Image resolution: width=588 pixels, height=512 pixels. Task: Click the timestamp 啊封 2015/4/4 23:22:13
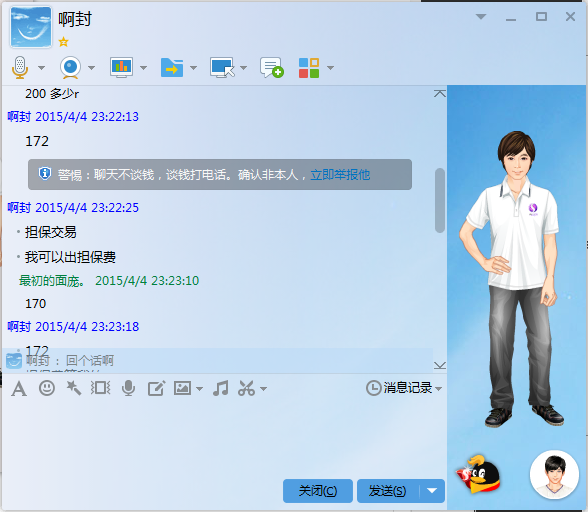click(x=73, y=117)
